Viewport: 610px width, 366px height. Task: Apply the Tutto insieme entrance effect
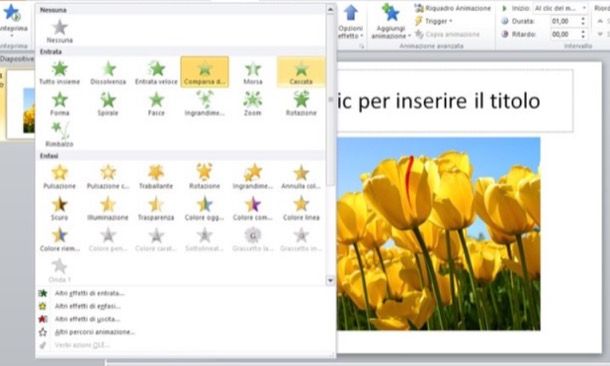click(60, 72)
